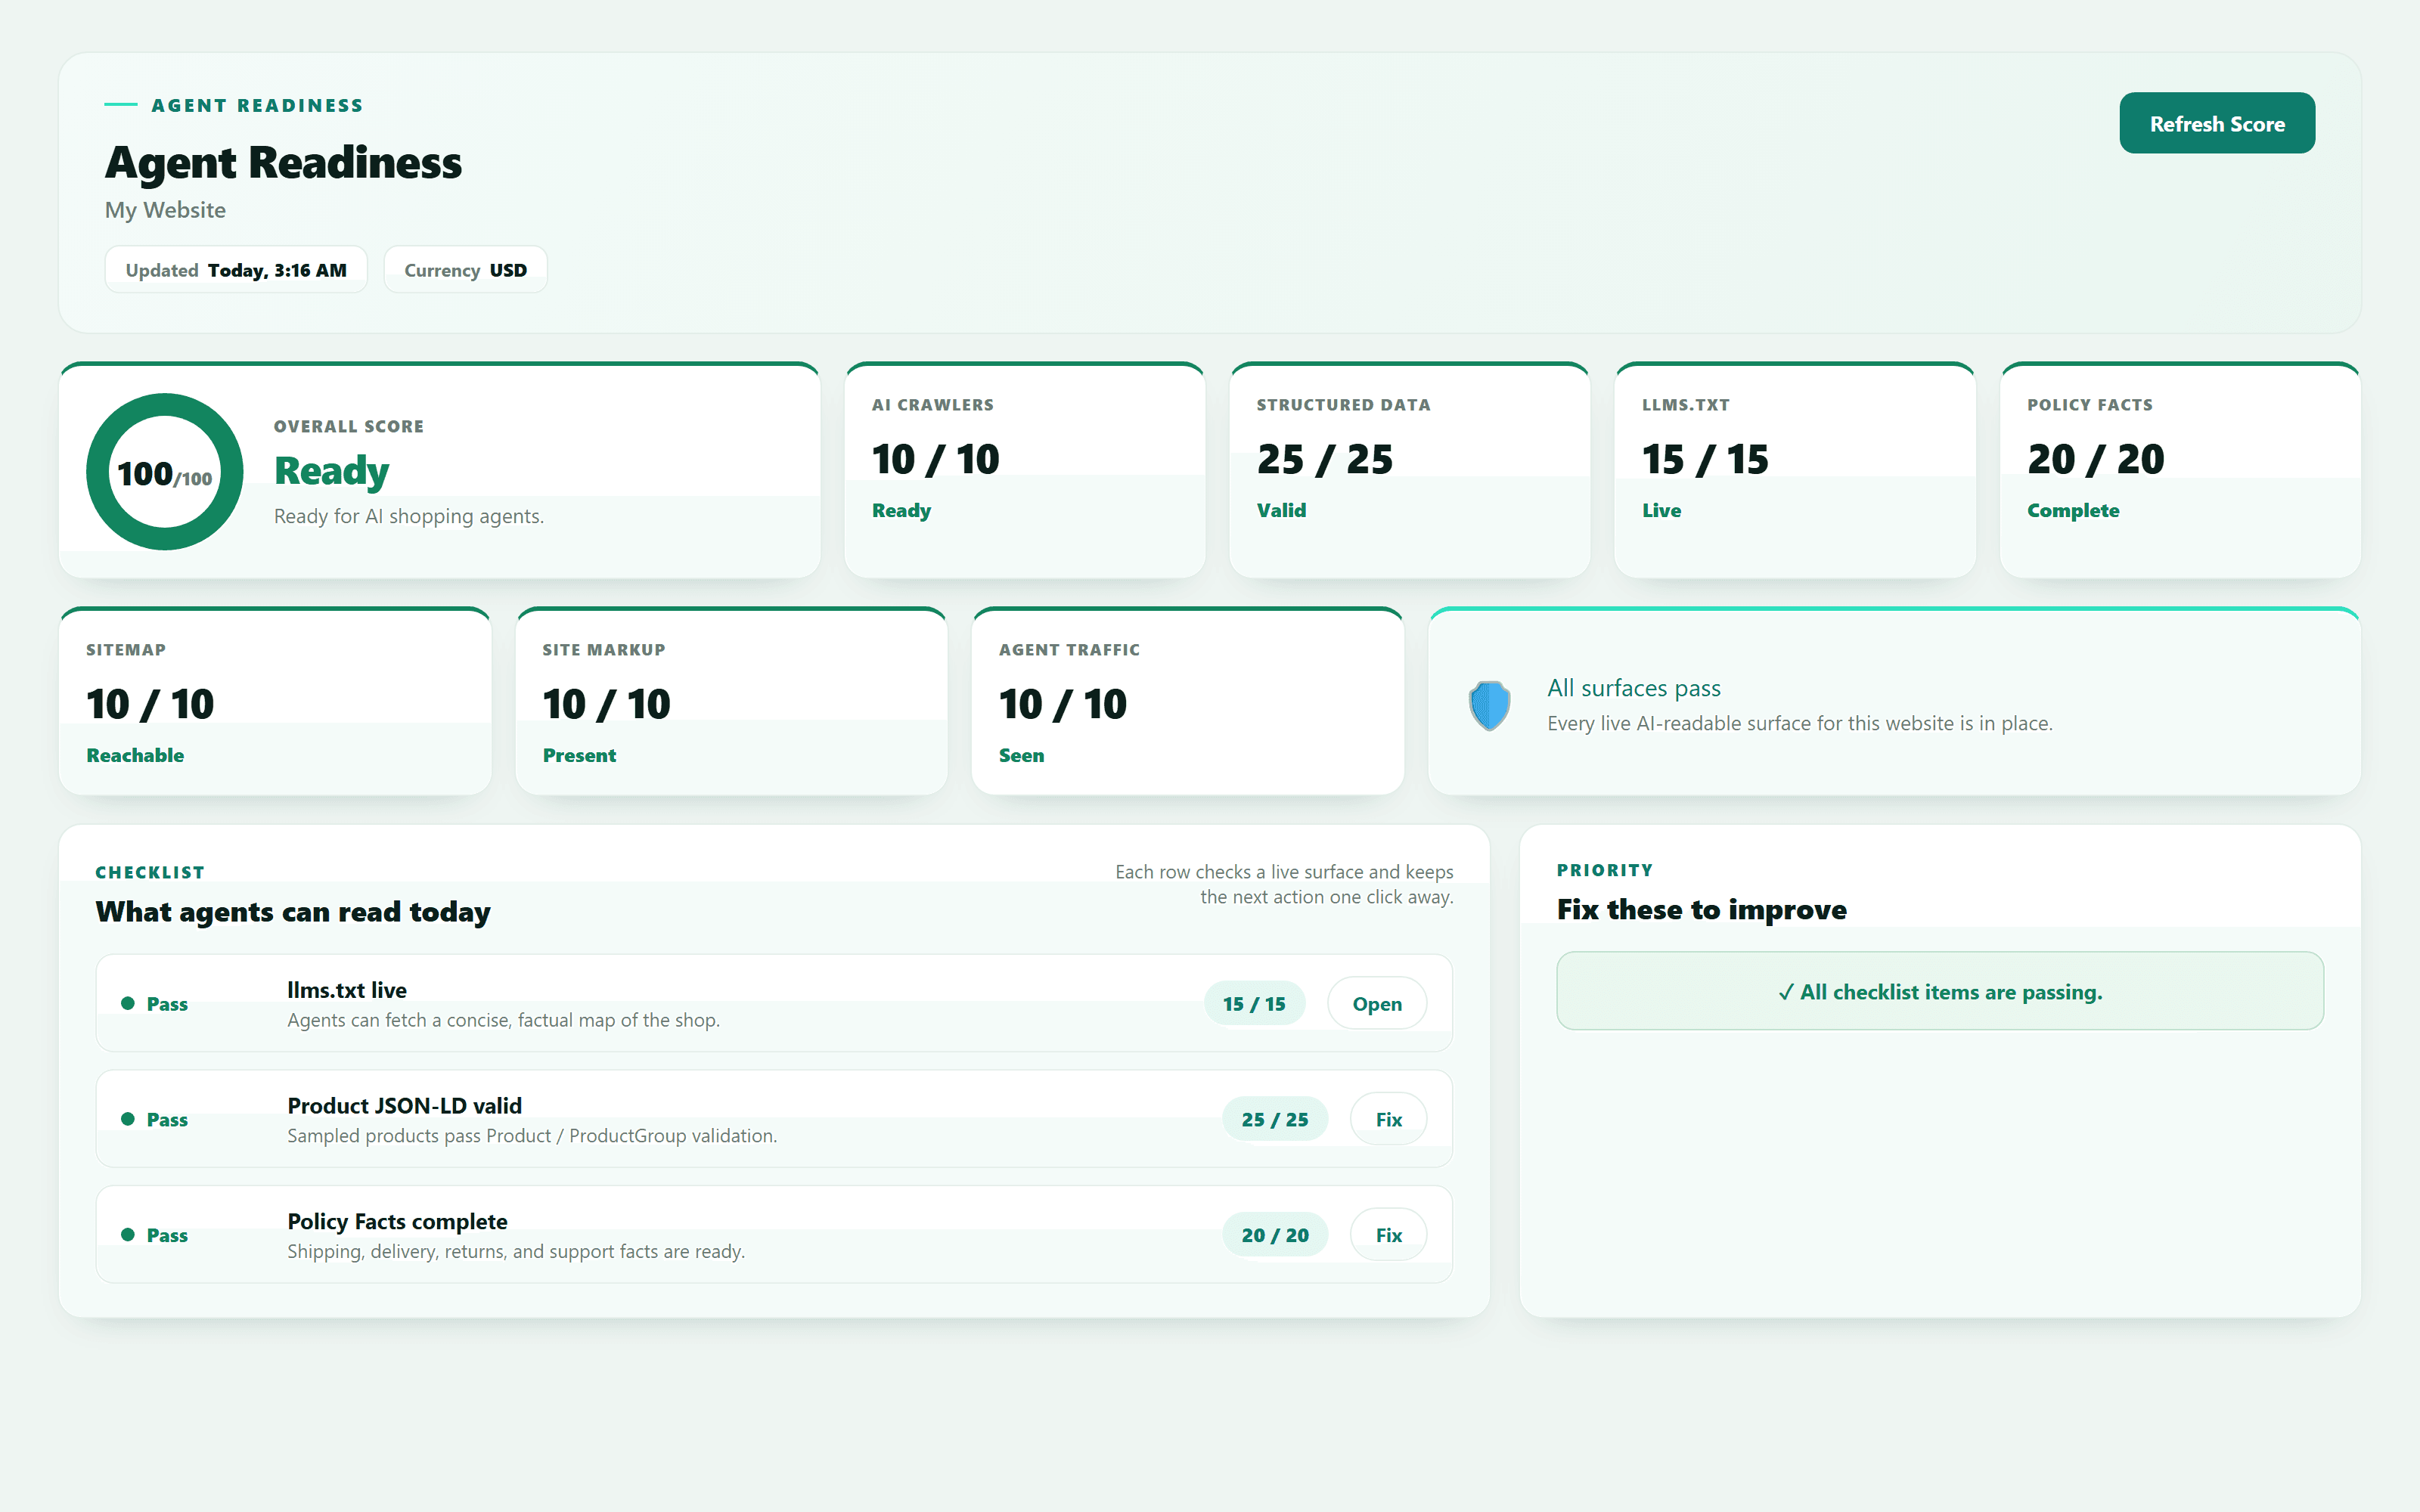Screen dimensions: 2420x1512
Task: Open the Sitemap 10 / 10 card
Action: click(x=275, y=701)
